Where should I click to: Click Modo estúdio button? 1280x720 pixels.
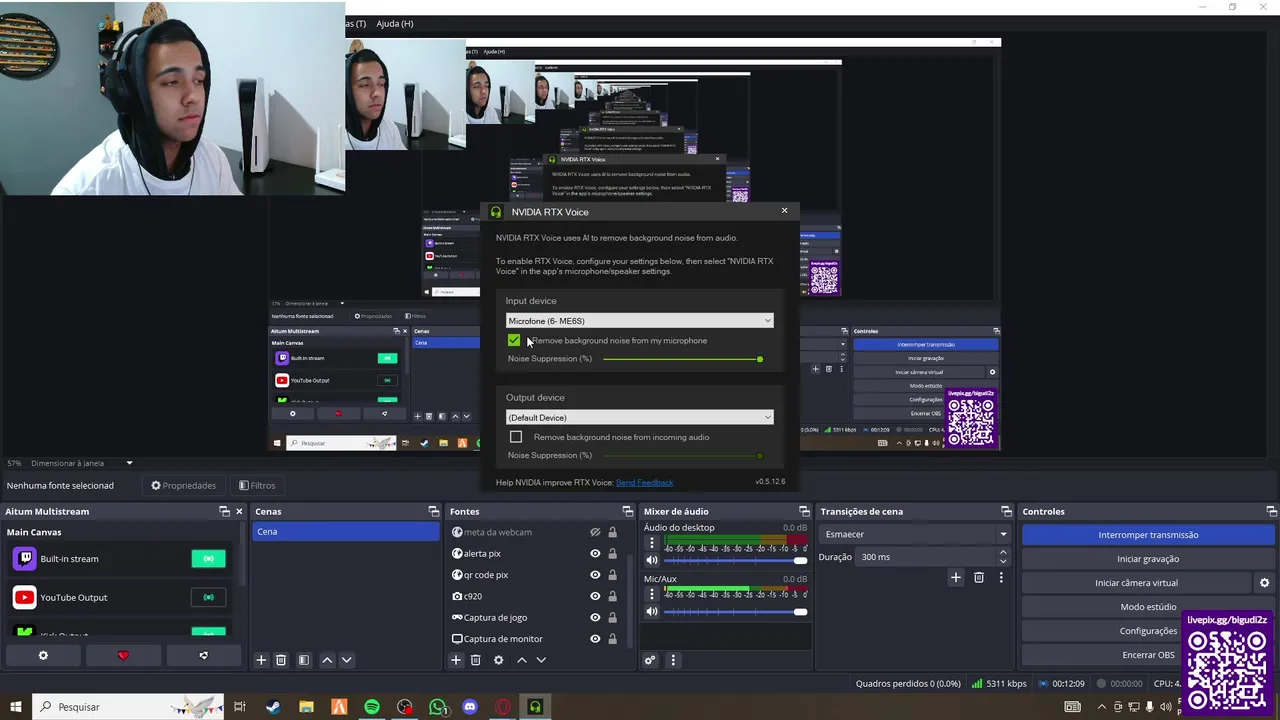(x=1148, y=607)
